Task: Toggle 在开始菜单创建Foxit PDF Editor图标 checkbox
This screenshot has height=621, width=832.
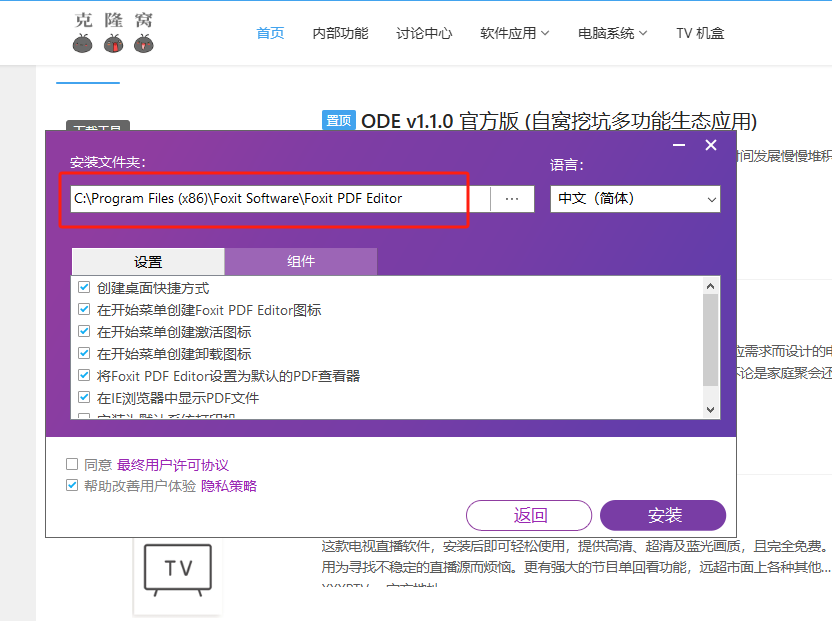Action: pos(84,309)
